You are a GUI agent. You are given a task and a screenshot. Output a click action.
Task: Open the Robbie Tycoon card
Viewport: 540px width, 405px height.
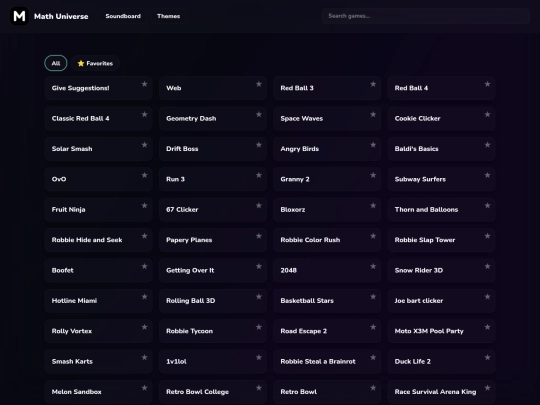click(x=212, y=331)
